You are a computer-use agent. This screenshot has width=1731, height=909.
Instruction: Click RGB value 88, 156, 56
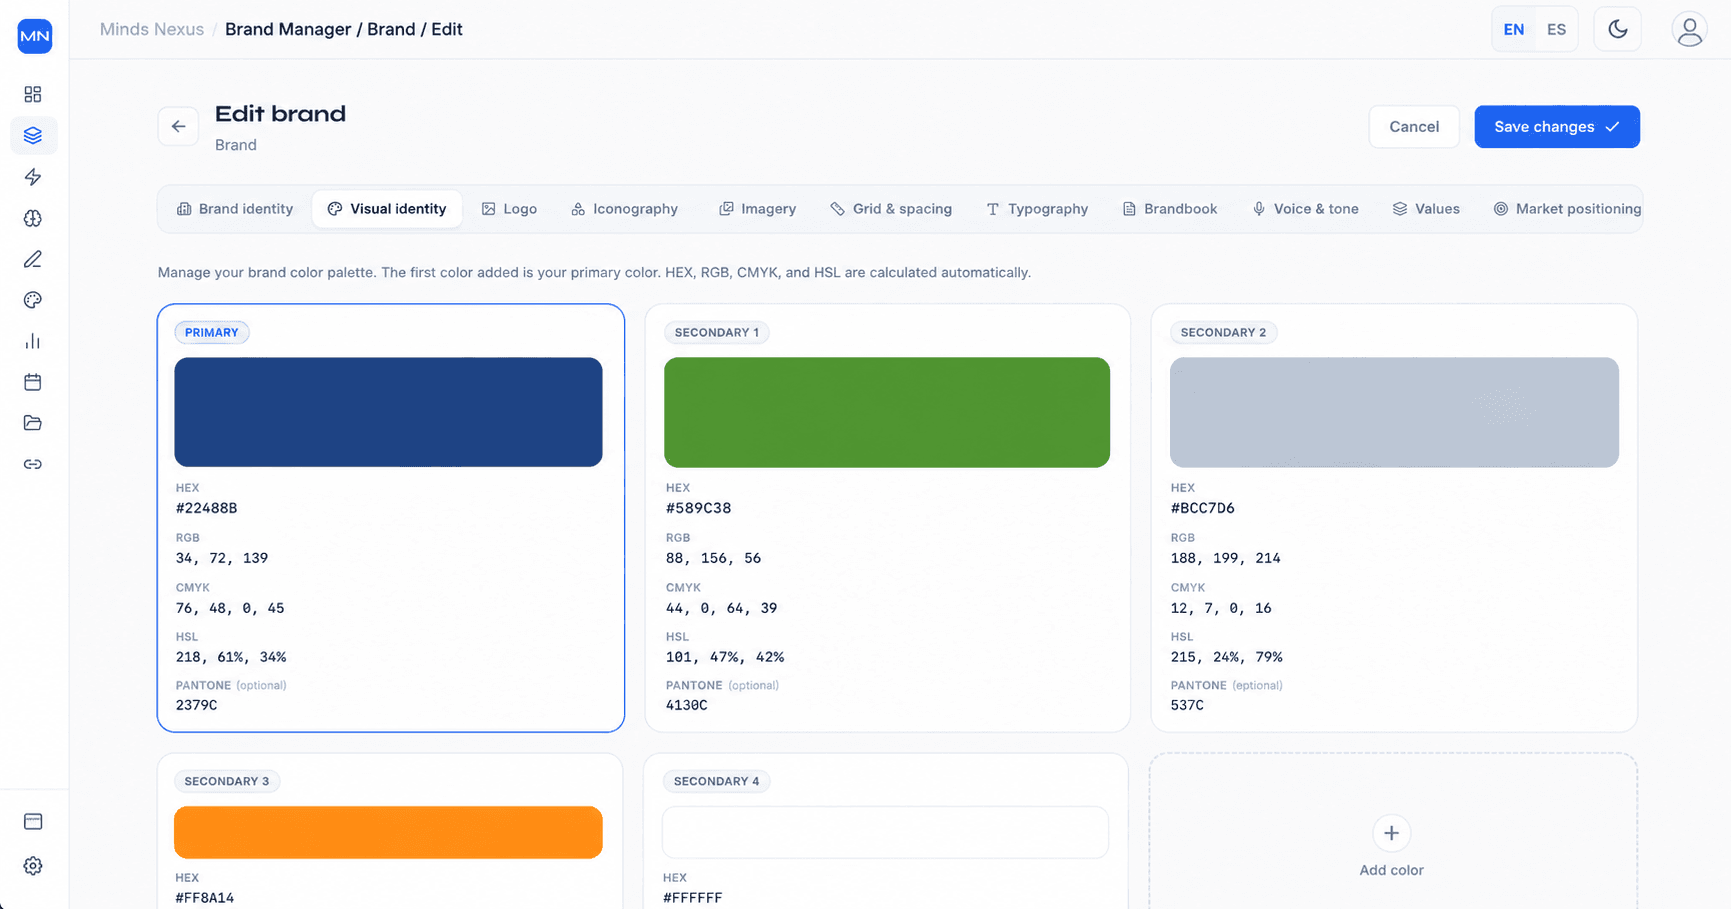714,558
